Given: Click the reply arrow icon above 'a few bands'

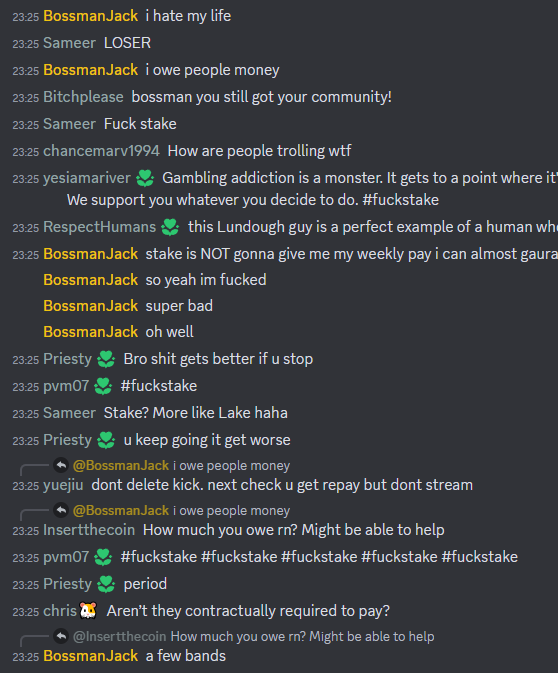Looking at the screenshot, I should tap(61, 636).
